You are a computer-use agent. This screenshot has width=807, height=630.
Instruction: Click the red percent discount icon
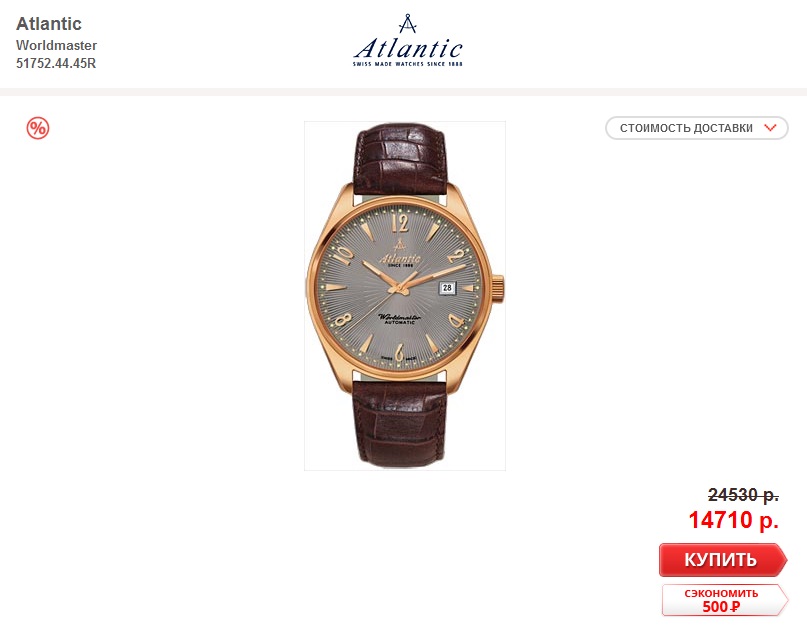38,128
